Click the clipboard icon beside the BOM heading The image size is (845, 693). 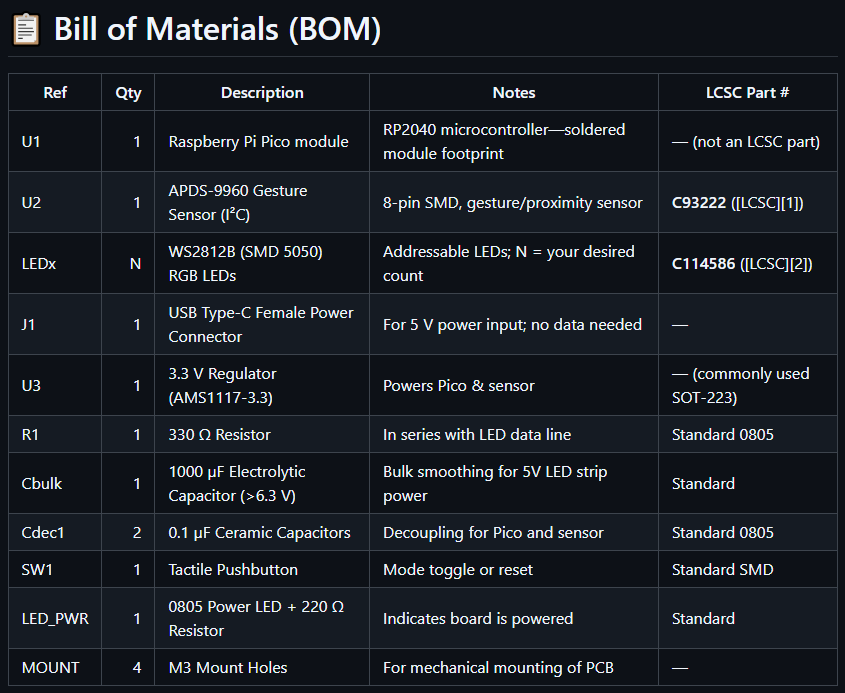coord(25,28)
